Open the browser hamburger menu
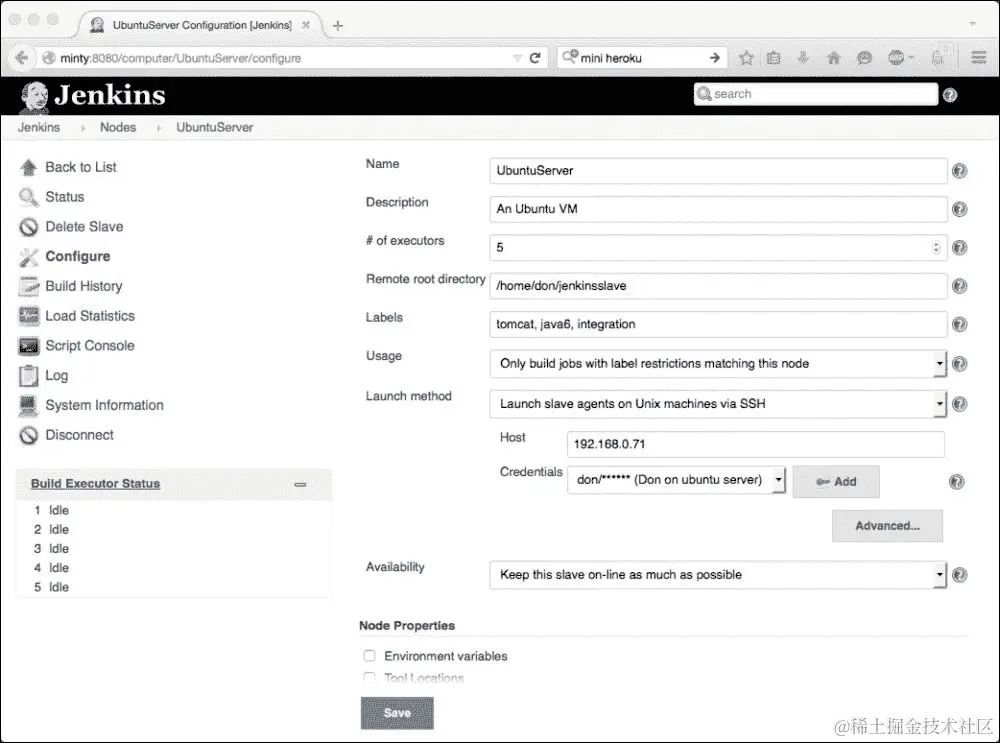1000x743 pixels. pos(978,58)
